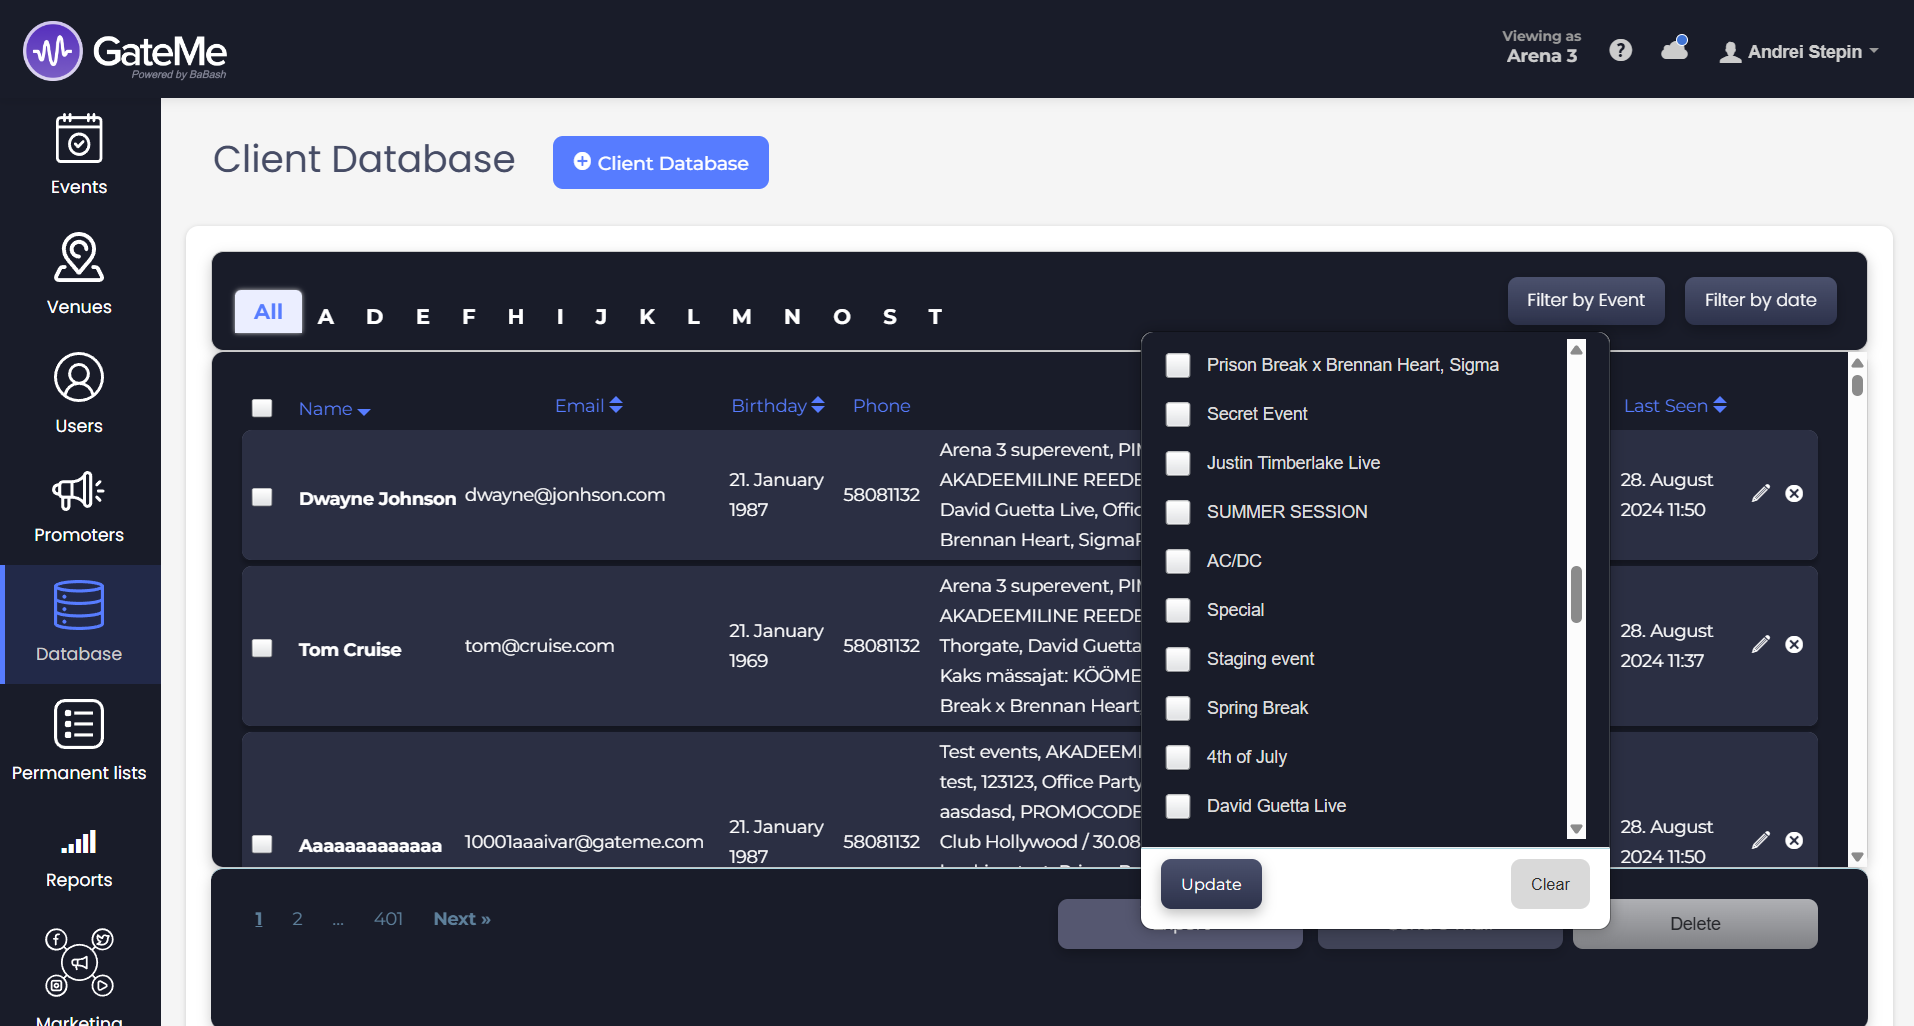Go to the Next page link
This screenshot has width=1914, height=1026.
click(x=461, y=919)
